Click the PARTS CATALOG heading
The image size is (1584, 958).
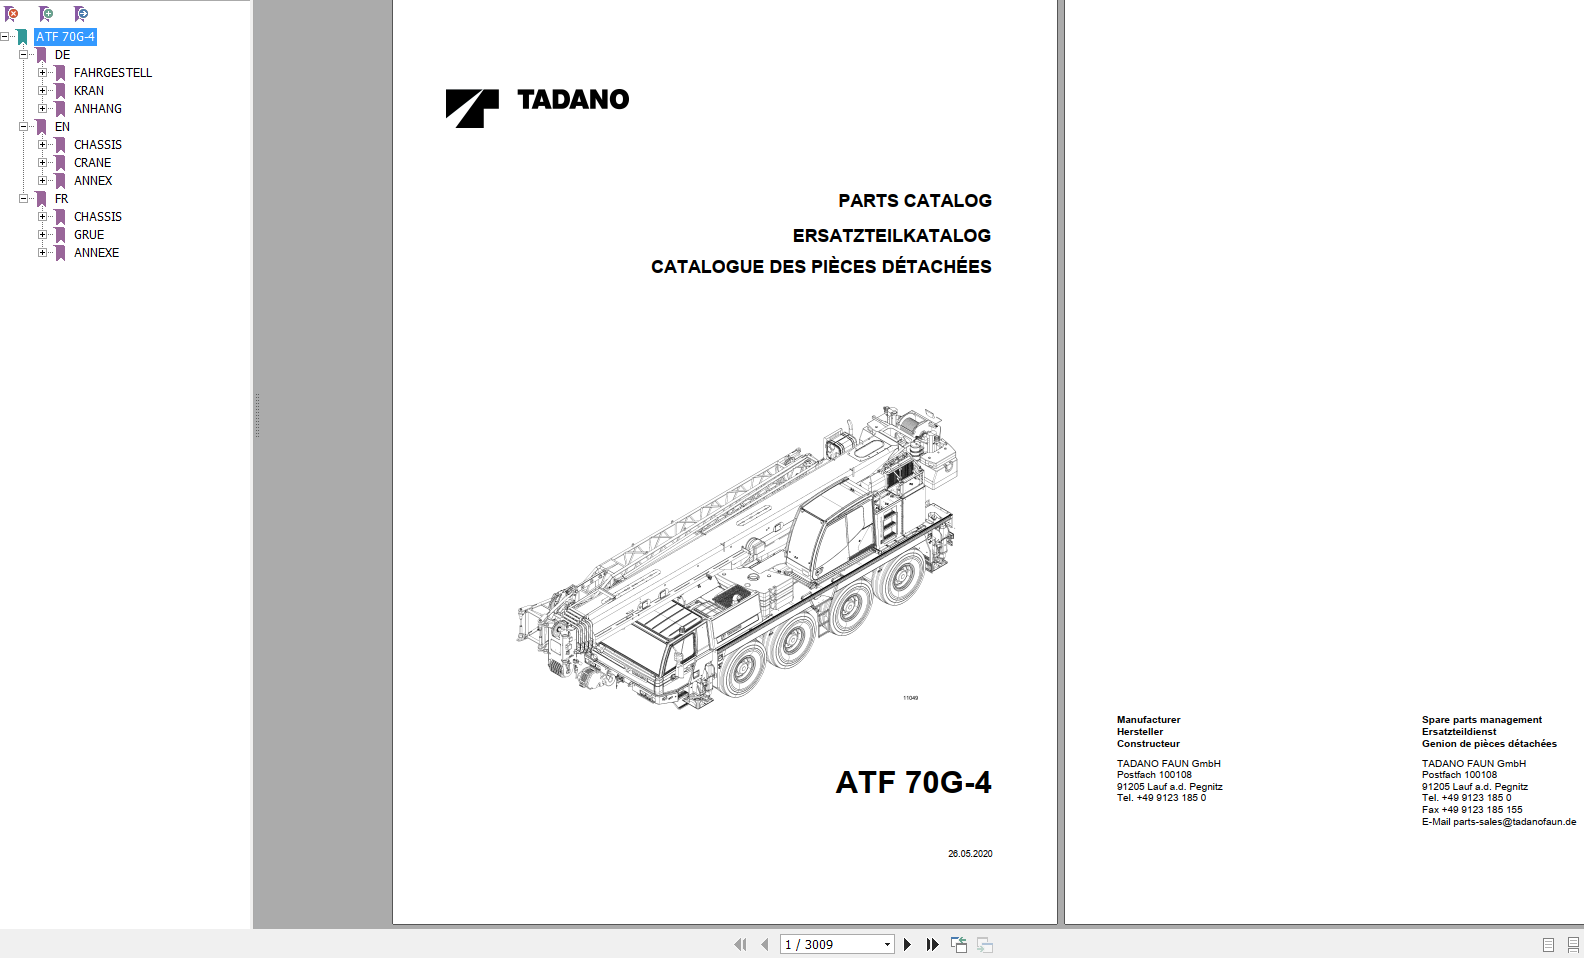(x=915, y=201)
